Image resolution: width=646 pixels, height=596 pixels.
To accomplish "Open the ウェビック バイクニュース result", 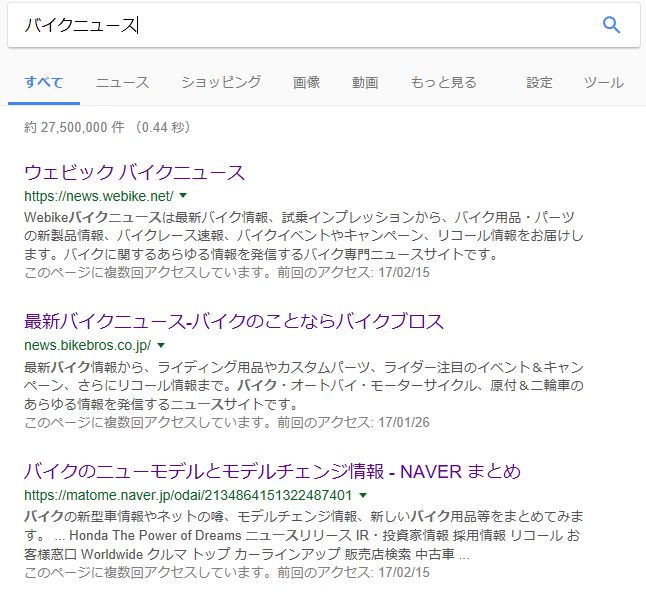I will coord(135,172).
